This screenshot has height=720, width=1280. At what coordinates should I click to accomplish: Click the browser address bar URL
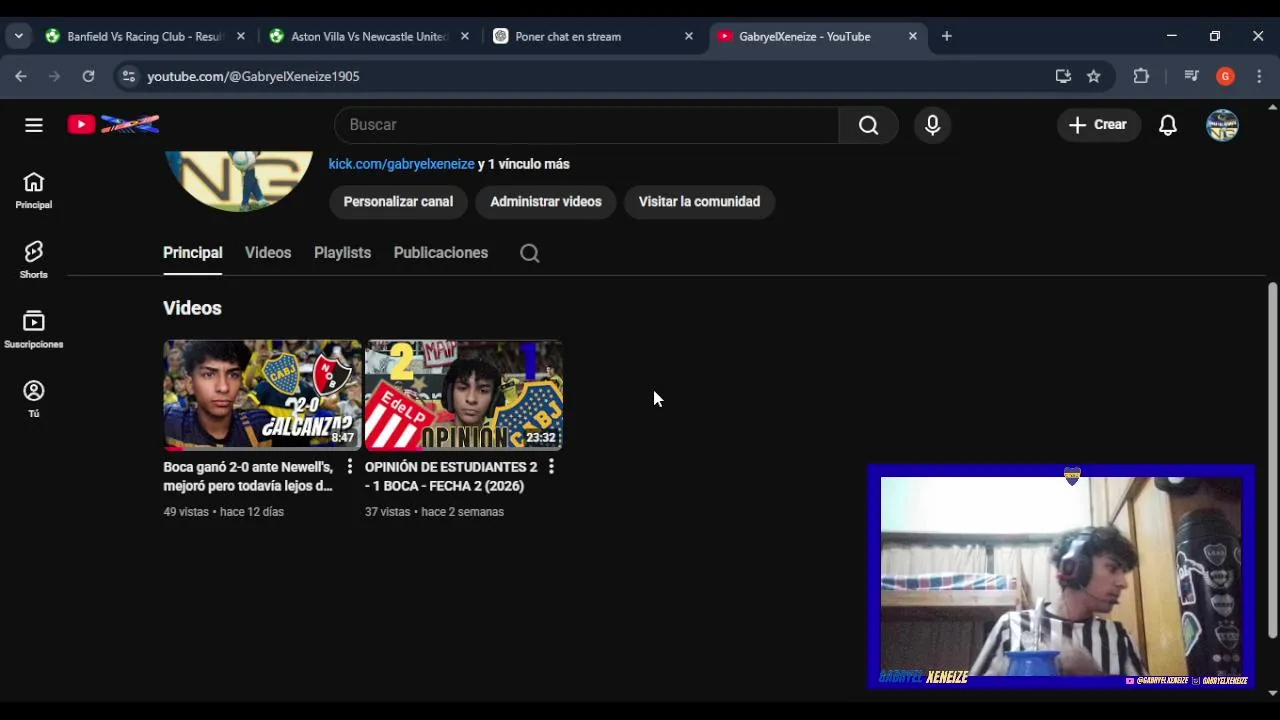pos(253,76)
